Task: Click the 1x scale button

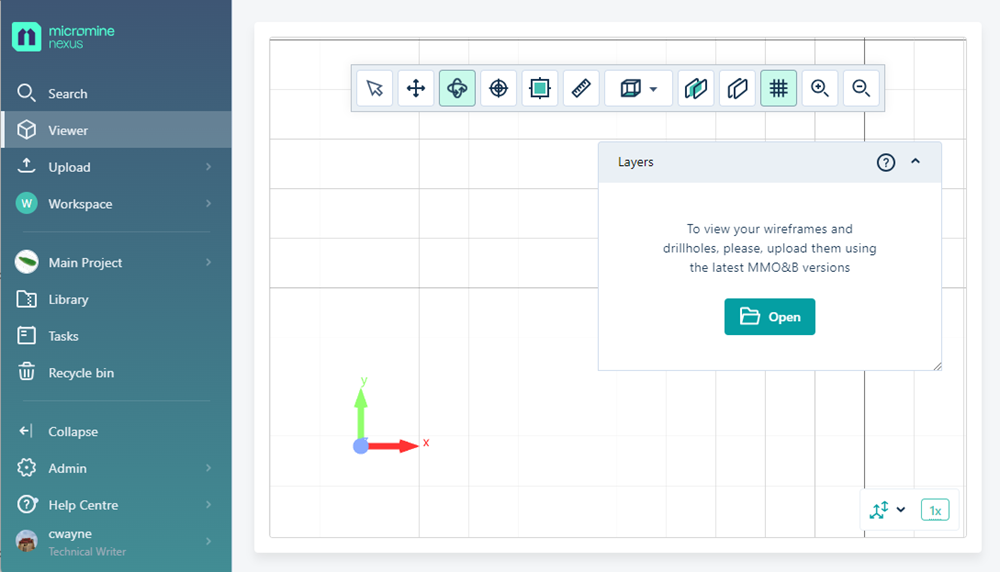Action: [x=935, y=510]
